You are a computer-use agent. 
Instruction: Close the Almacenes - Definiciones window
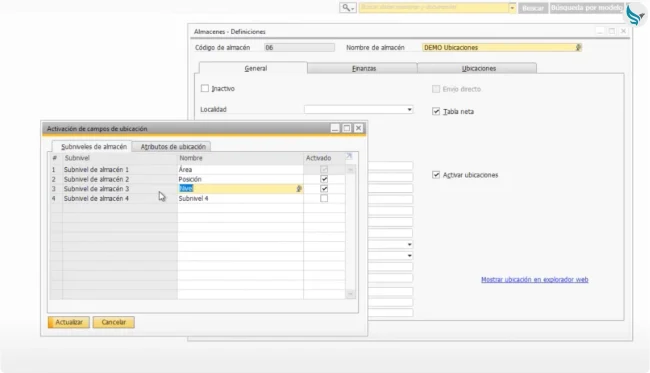(623, 31)
